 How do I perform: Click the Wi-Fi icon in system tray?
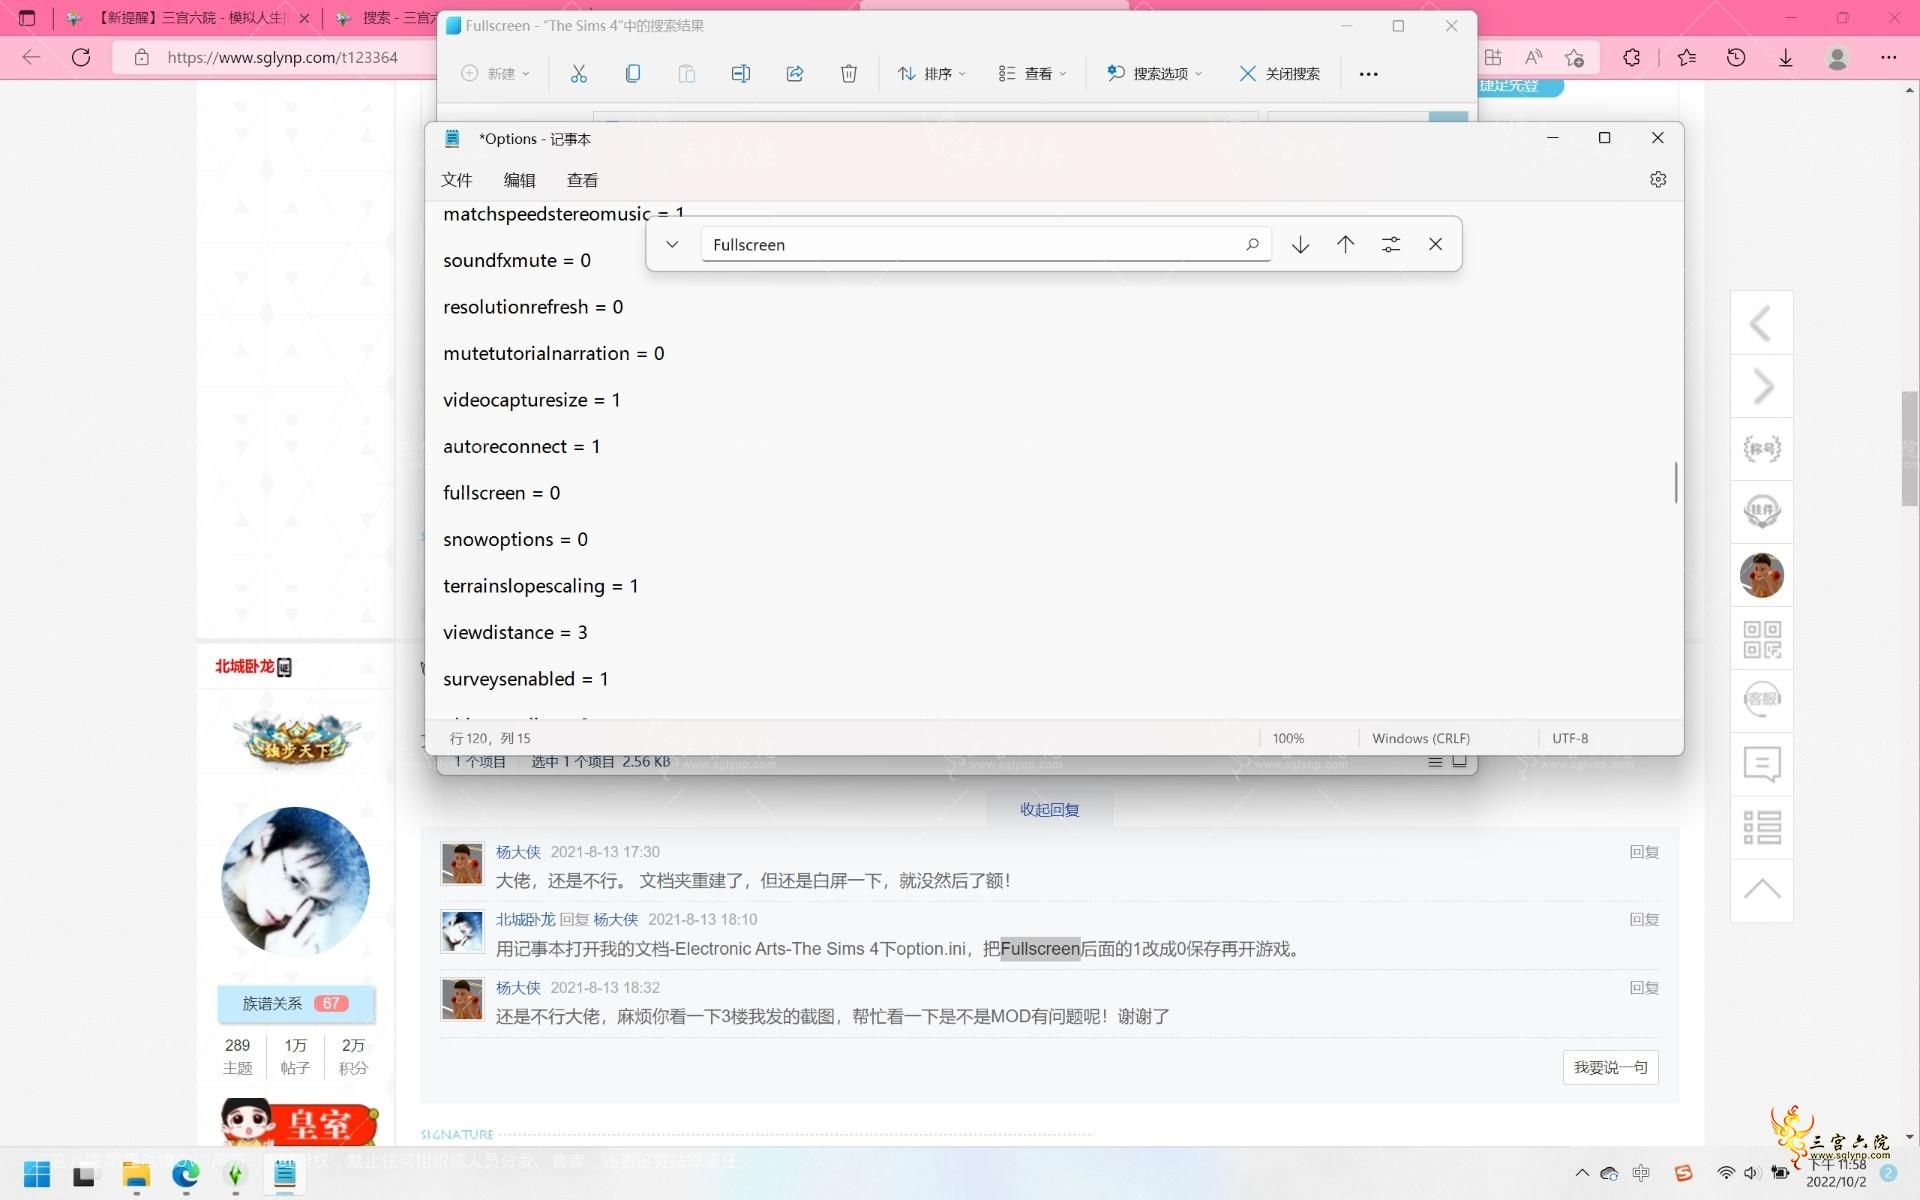tap(1726, 1173)
